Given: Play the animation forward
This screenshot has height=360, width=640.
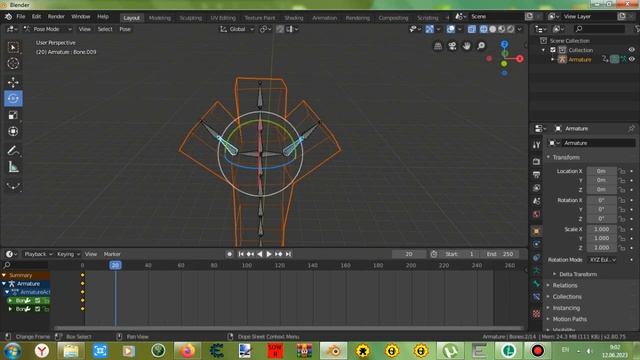Looking at the screenshot, I should 269,254.
